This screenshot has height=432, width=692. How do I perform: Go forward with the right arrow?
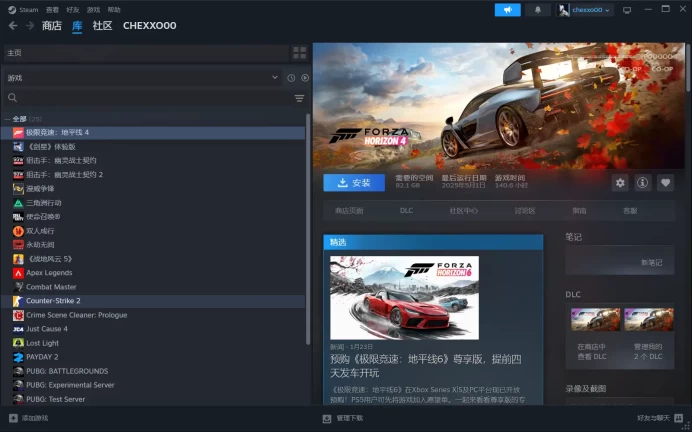coord(30,26)
